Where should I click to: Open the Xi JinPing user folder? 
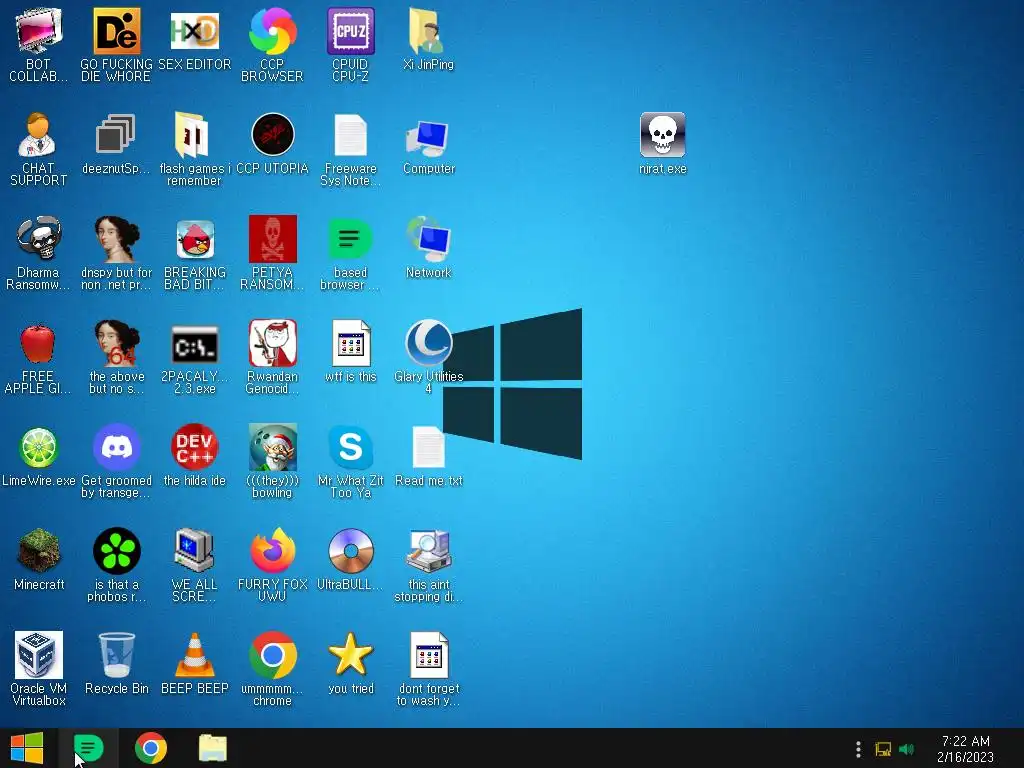[x=428, y=39]
